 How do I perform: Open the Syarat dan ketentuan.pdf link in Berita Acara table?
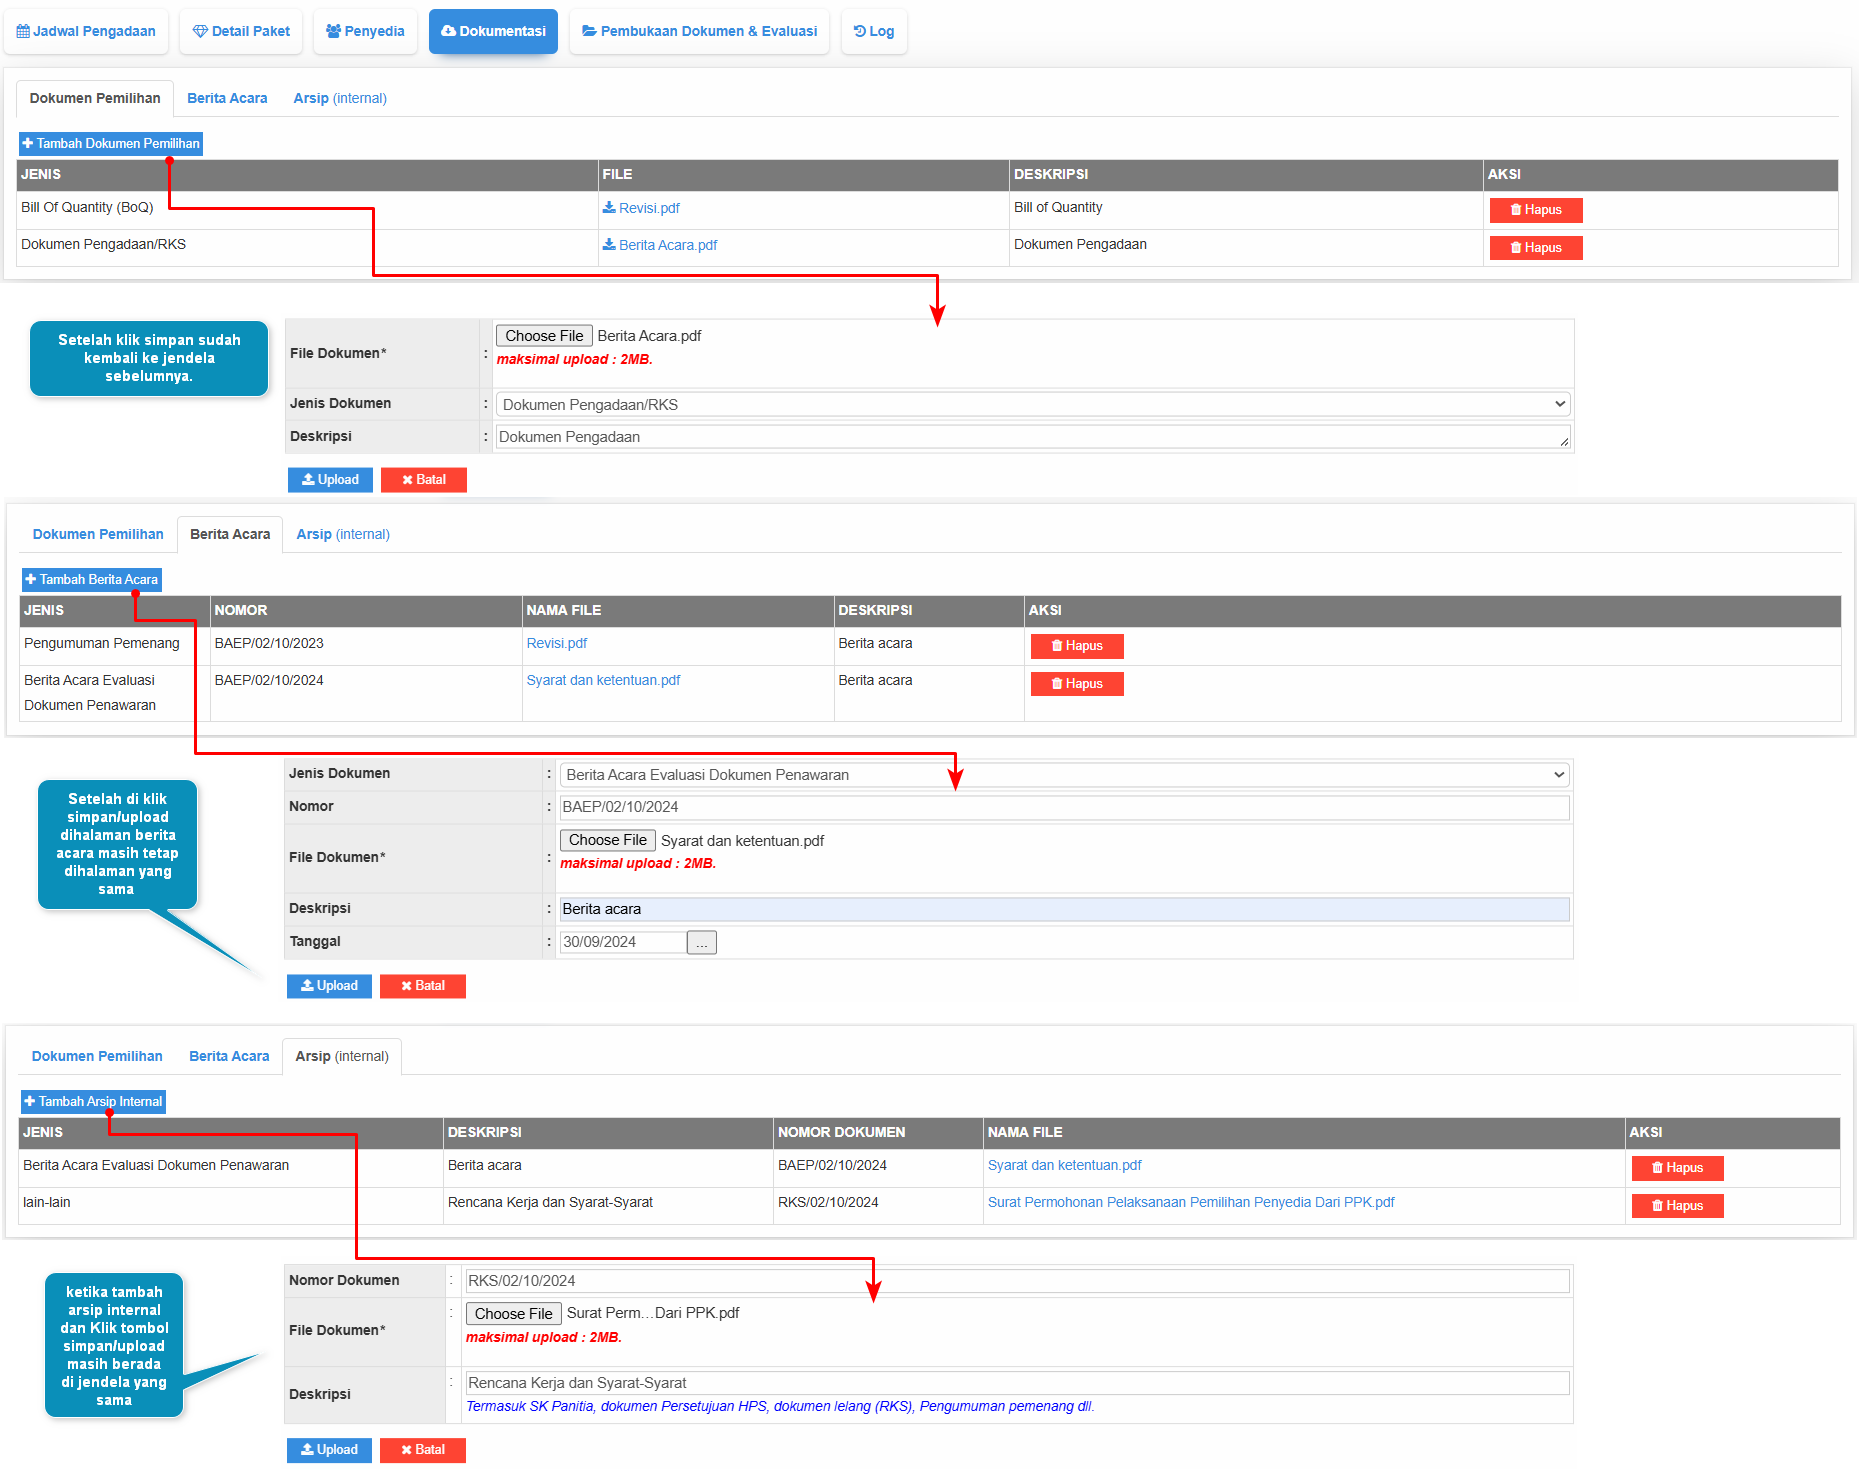(603, 680)
